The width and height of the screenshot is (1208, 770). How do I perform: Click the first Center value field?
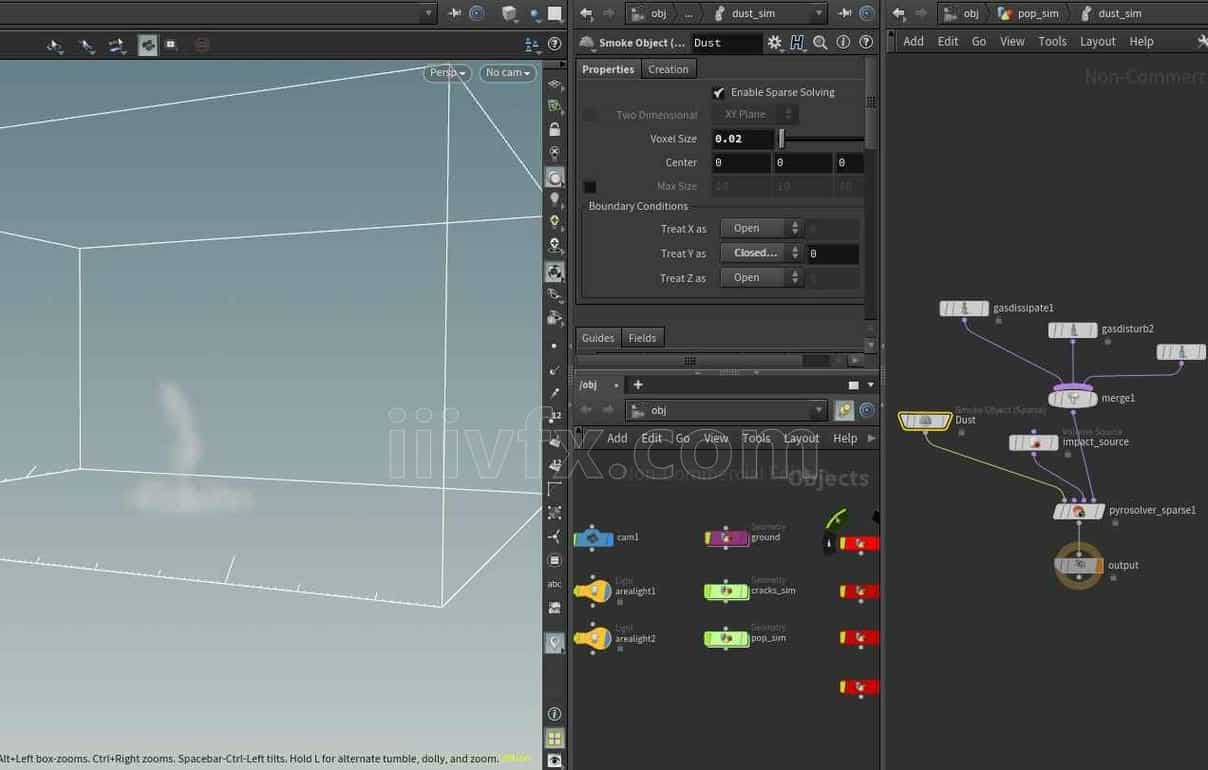click(741, 163)
